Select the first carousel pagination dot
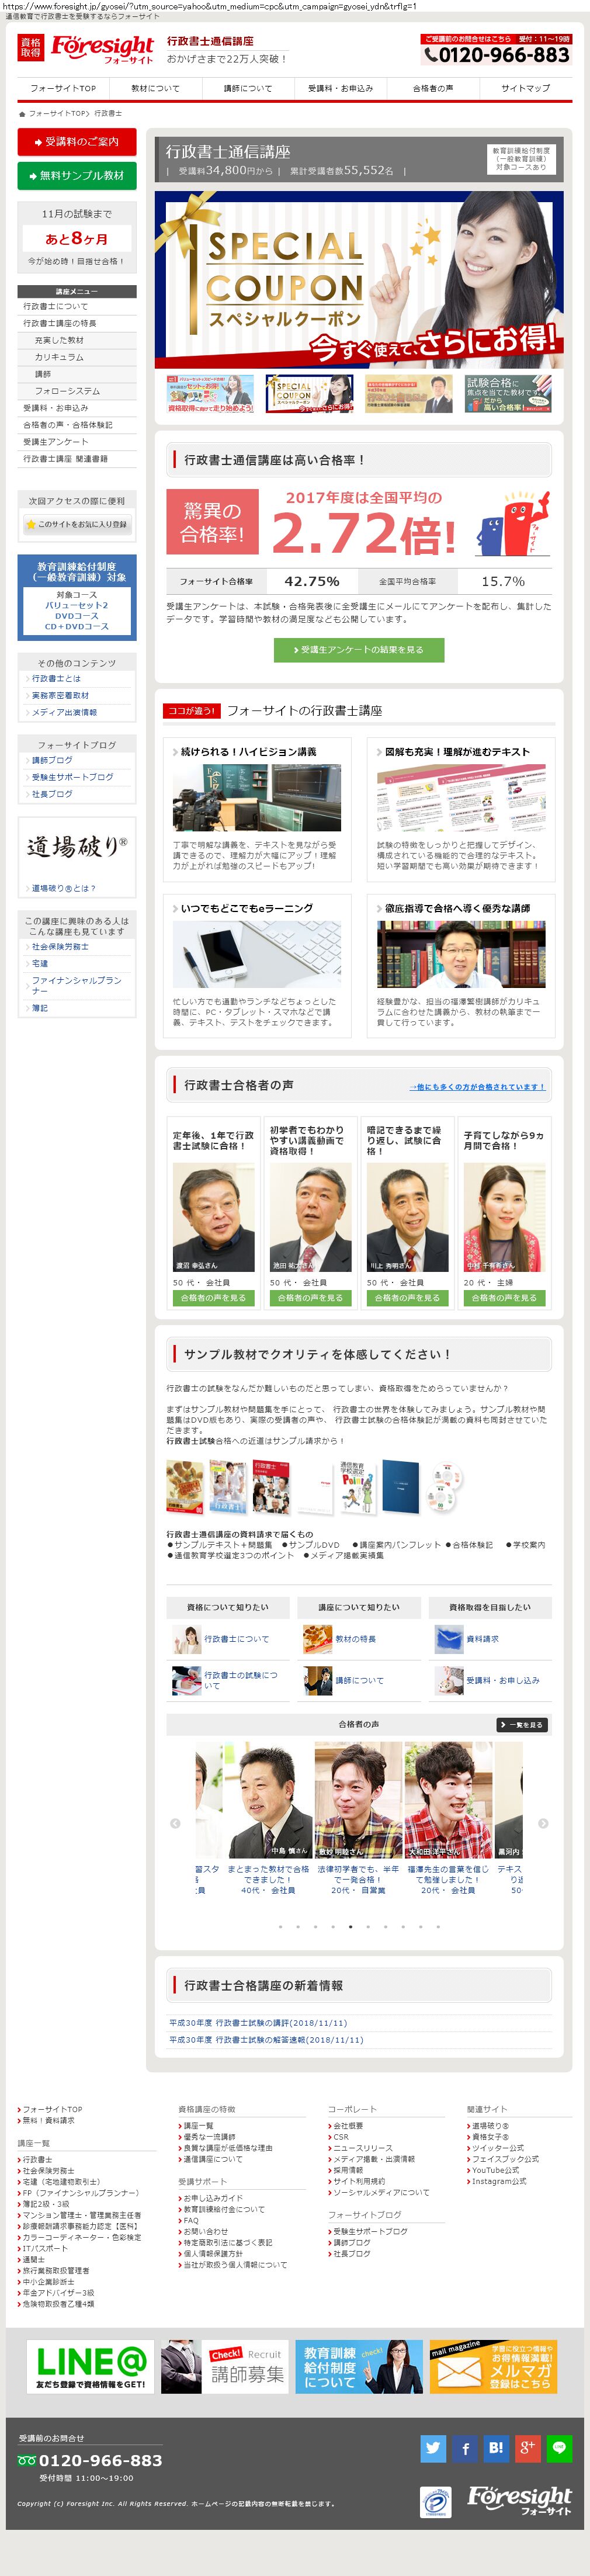 [280, 1926]
